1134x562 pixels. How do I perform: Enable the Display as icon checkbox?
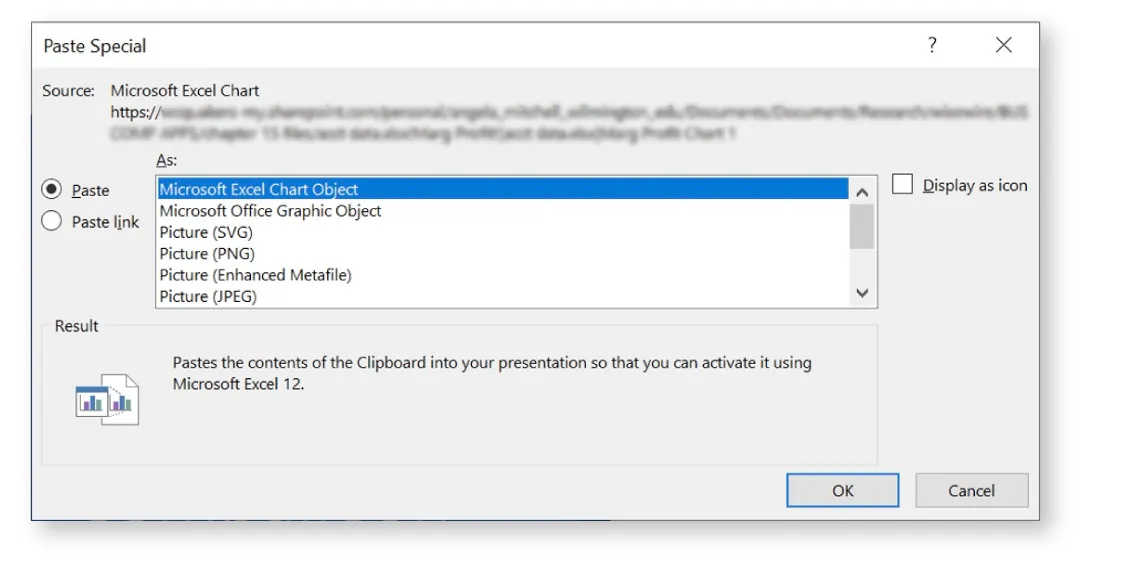[x=903, y=185]
